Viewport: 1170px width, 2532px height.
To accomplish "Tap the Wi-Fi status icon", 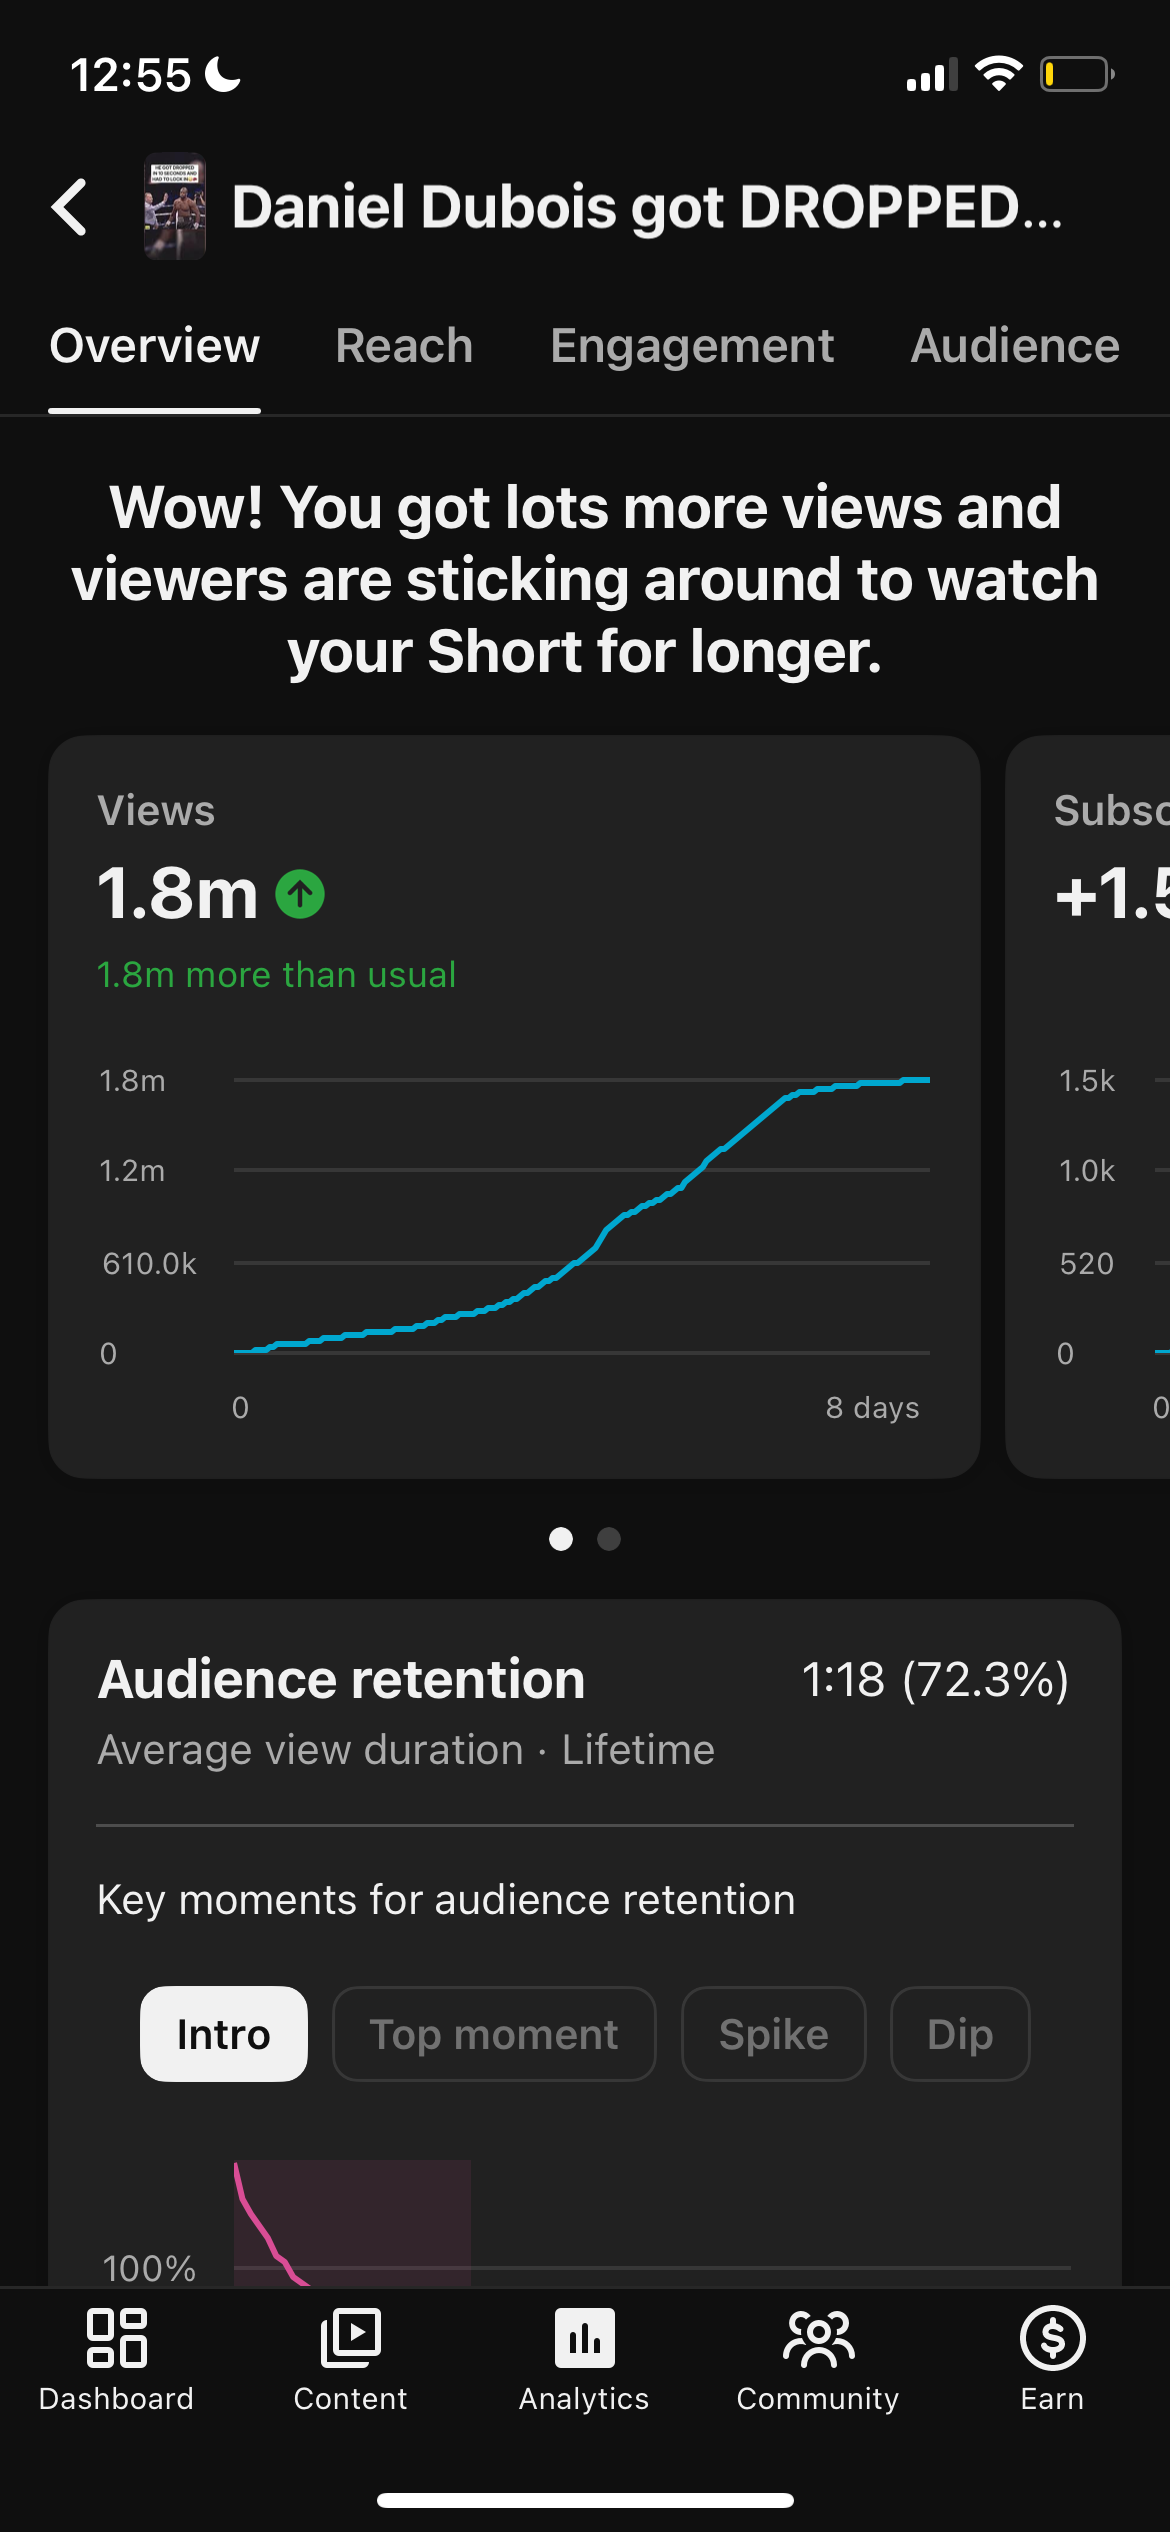I will [998, 74].
